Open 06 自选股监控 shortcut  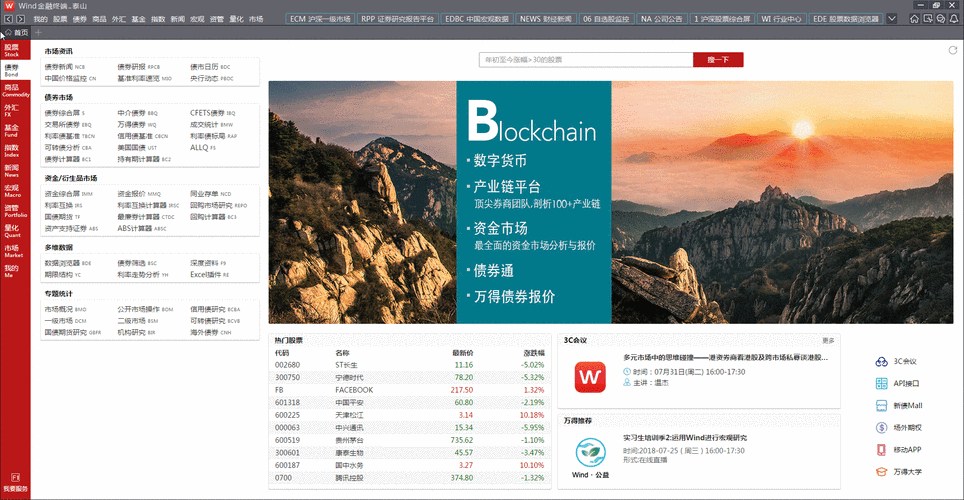click(606, 19)
